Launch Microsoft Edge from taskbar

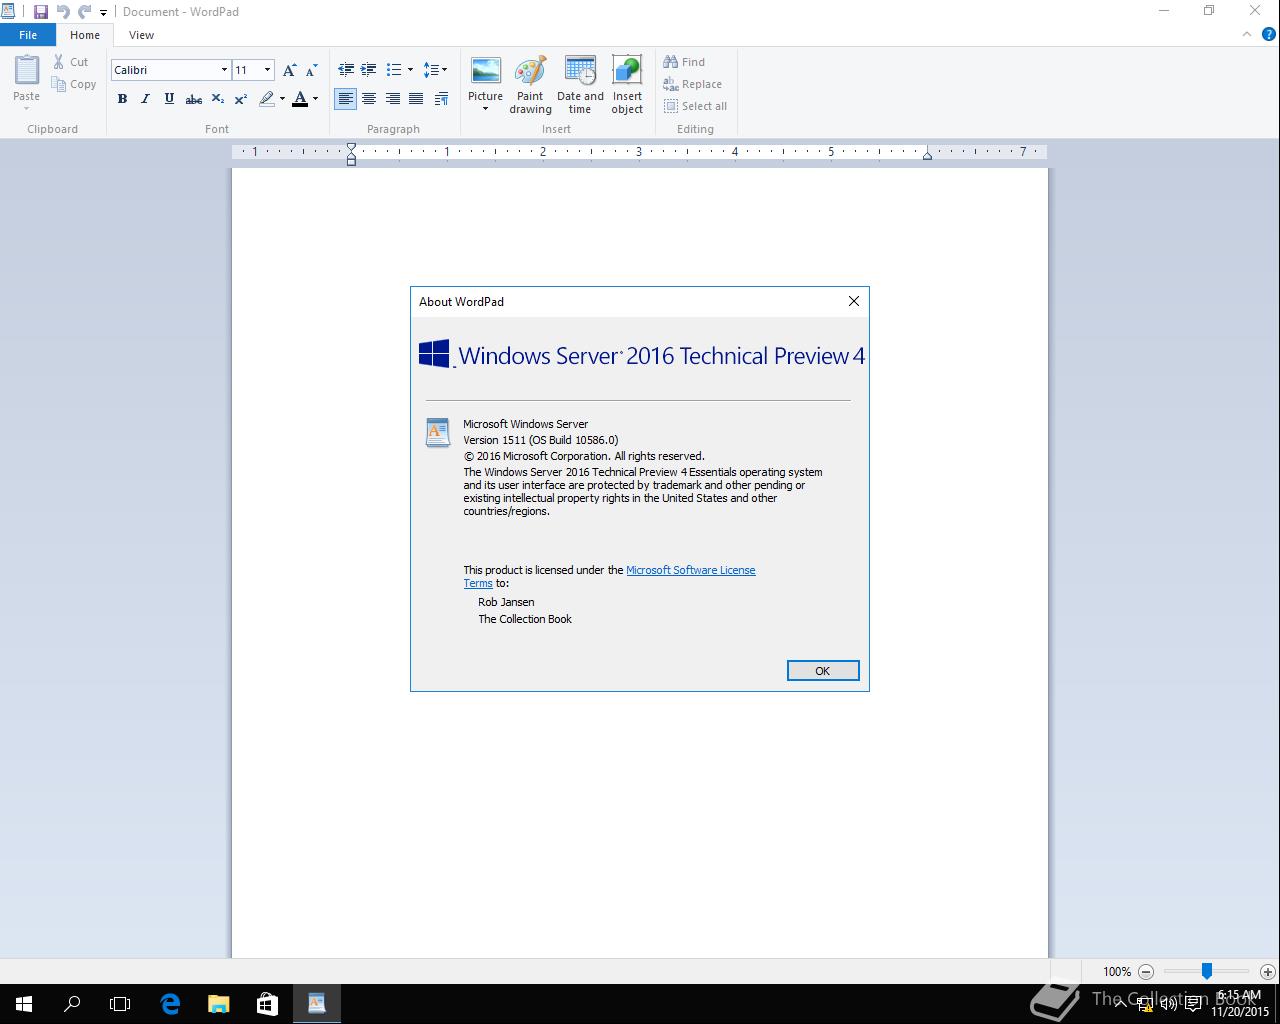170,1004
